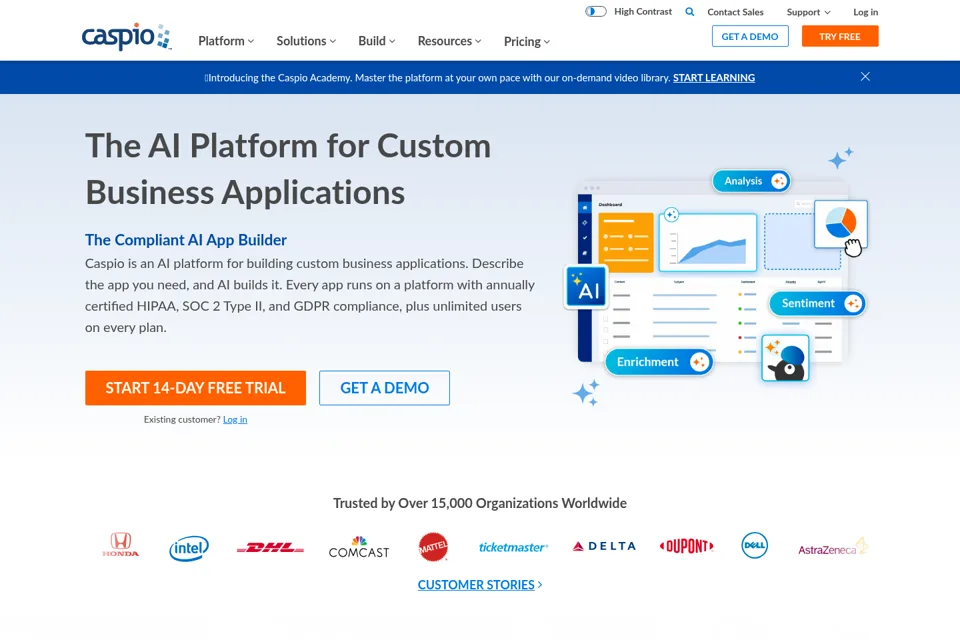Click "The AI Platform for Custom" headline
The image size is (960, 640).
pyautogui.click(x=288, y=146)
